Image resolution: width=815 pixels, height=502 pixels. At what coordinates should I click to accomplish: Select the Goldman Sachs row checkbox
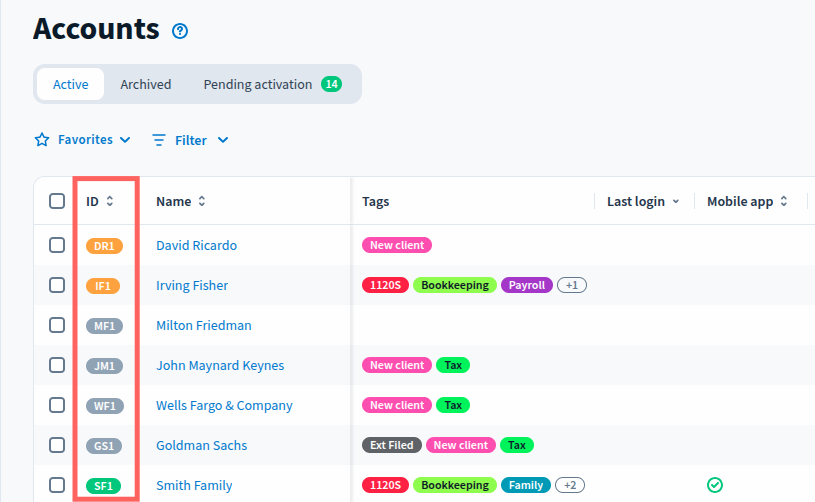click(x=57, y=445)
